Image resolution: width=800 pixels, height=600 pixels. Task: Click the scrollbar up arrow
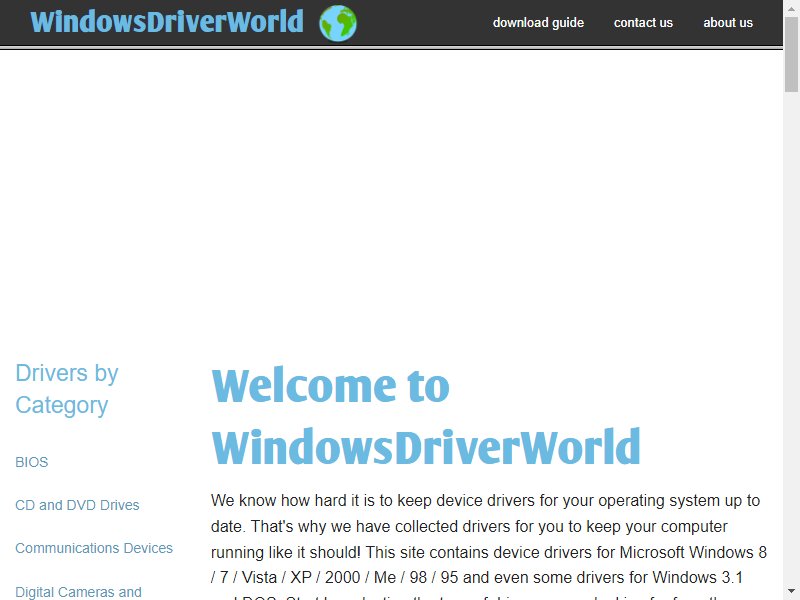point(791,7)
